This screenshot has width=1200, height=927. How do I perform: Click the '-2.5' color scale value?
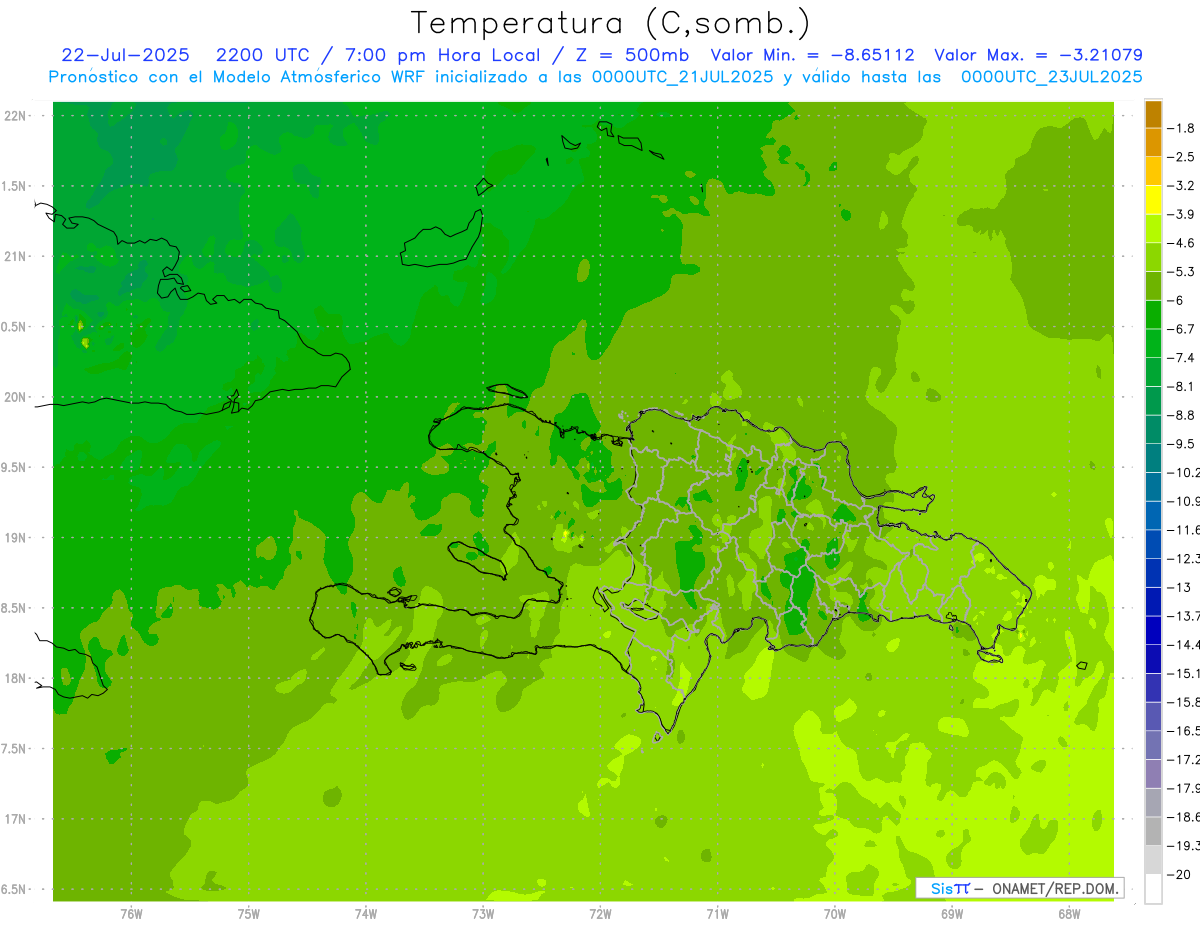[x=1181, y=157]
